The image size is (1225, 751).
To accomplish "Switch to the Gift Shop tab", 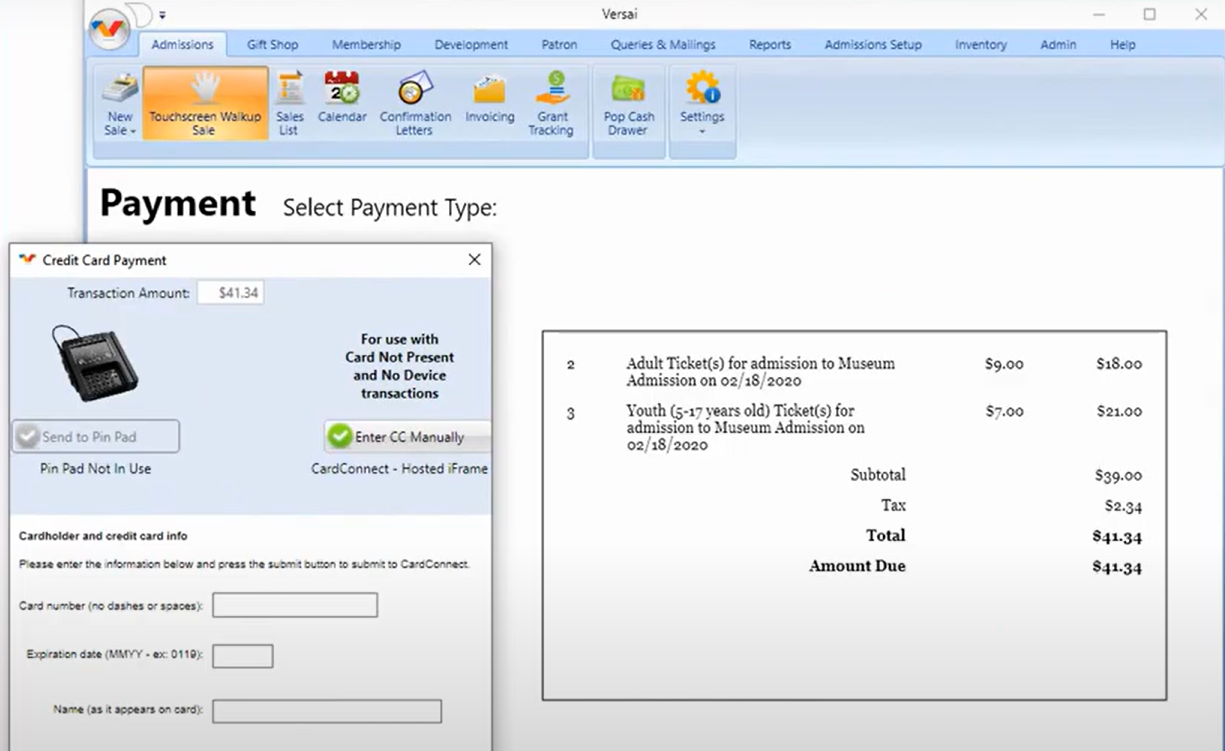I will (x=272, y=44).
